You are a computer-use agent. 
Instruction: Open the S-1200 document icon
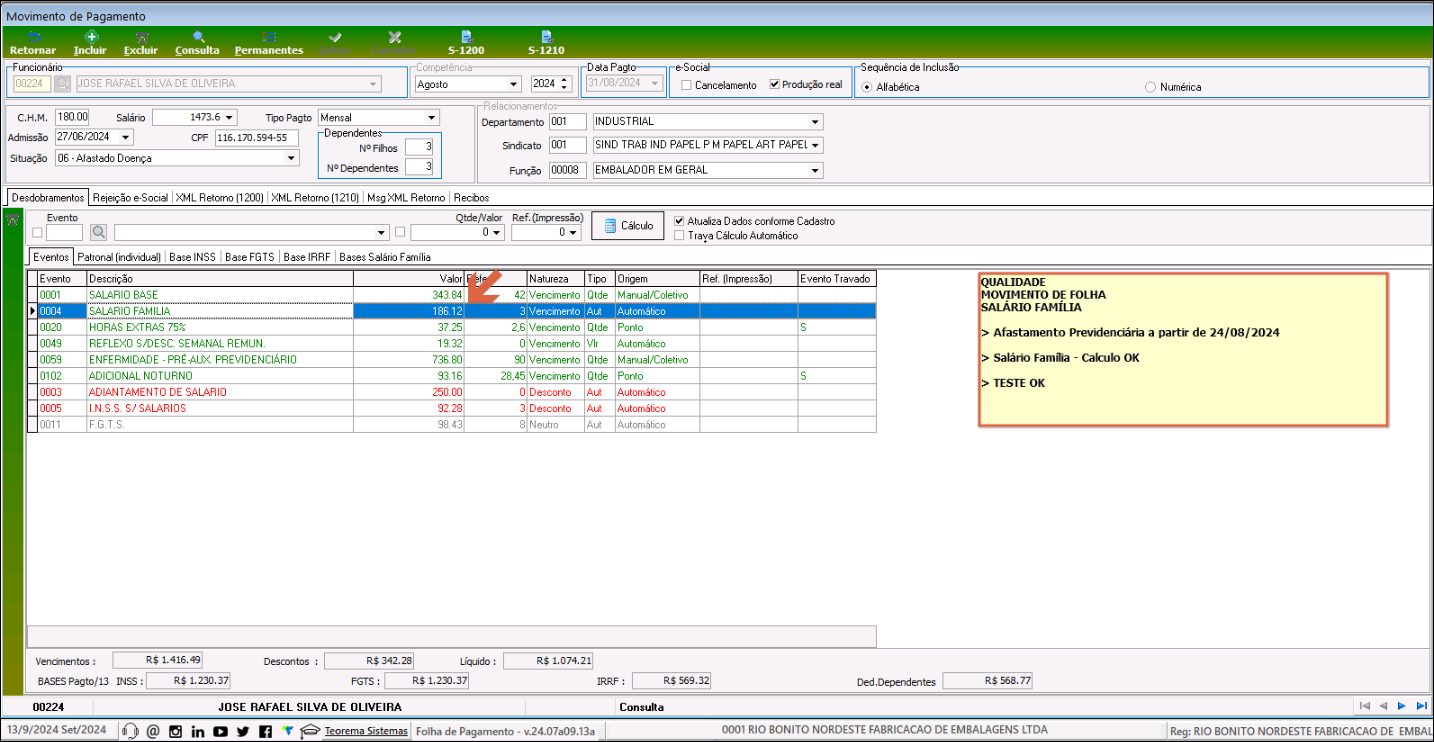coord(466,36)
